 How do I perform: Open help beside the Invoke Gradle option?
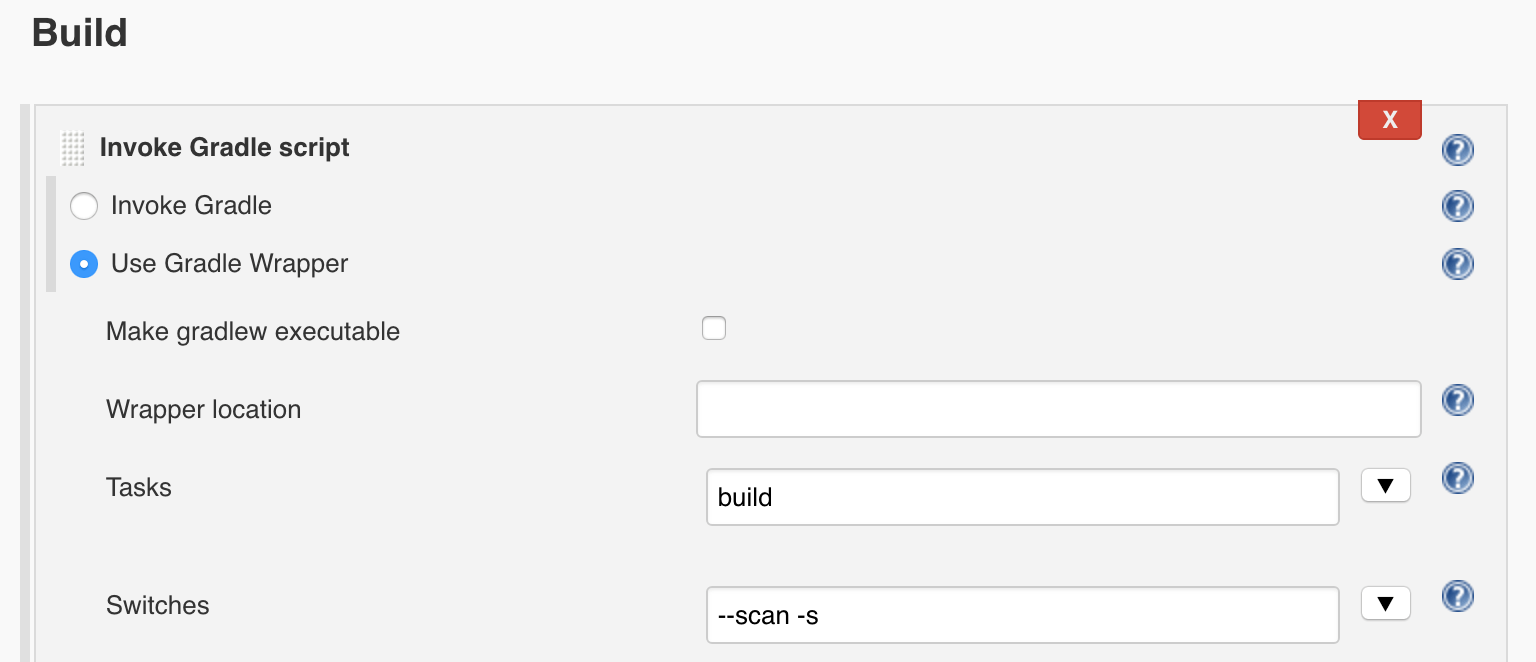click(x=1457, y=206)
